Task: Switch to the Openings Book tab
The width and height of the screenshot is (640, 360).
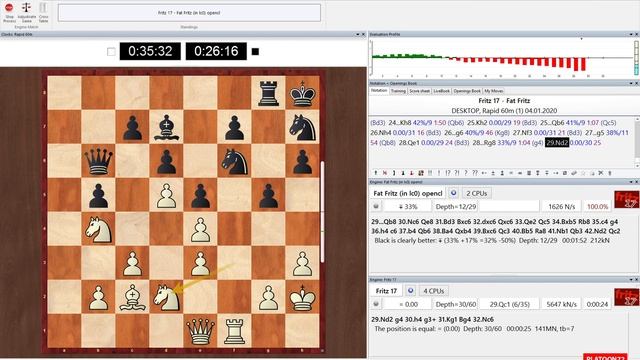Action: tap(467, 91)
